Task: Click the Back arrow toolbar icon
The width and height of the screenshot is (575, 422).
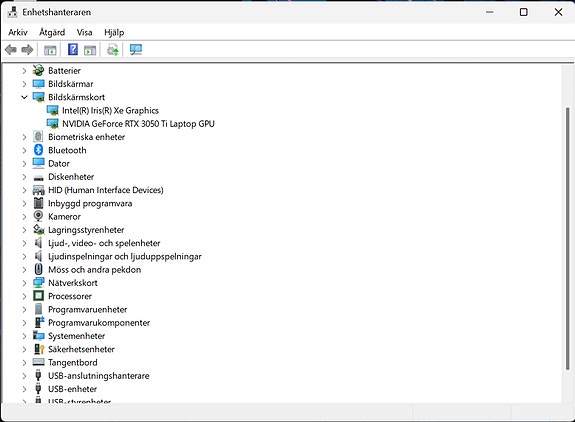Action: 11,49
